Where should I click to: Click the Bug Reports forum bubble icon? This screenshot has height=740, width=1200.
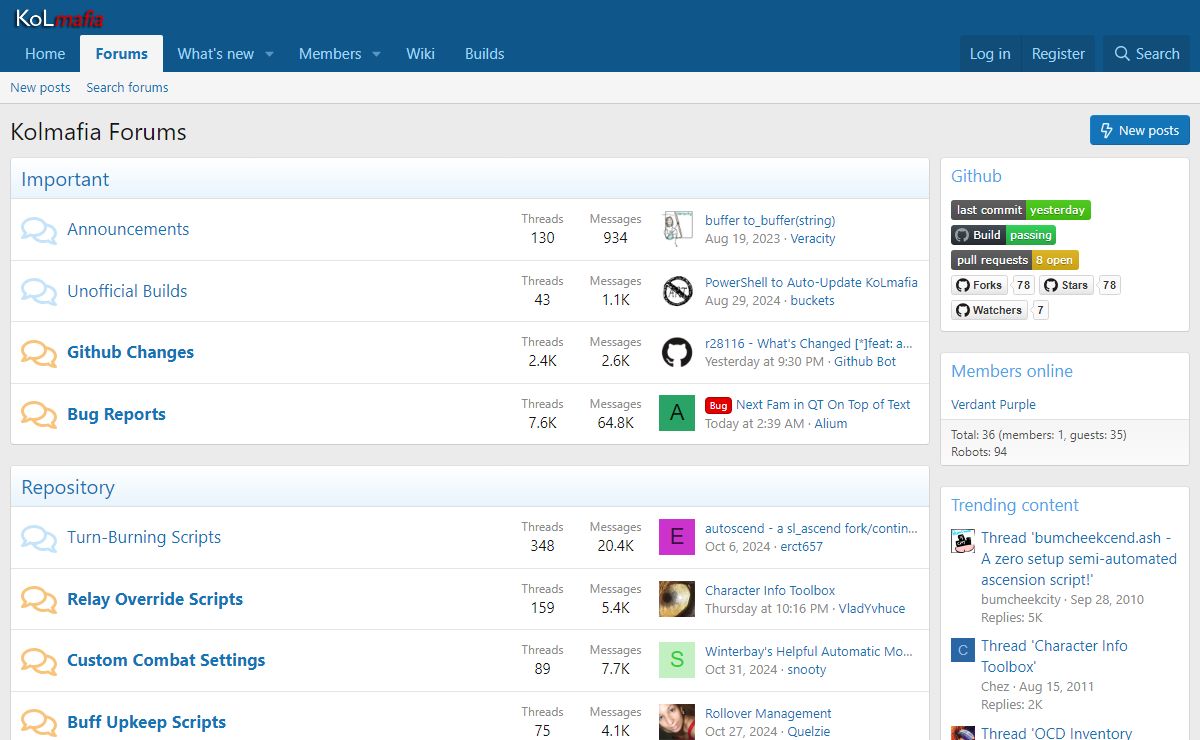click(39, 415)
